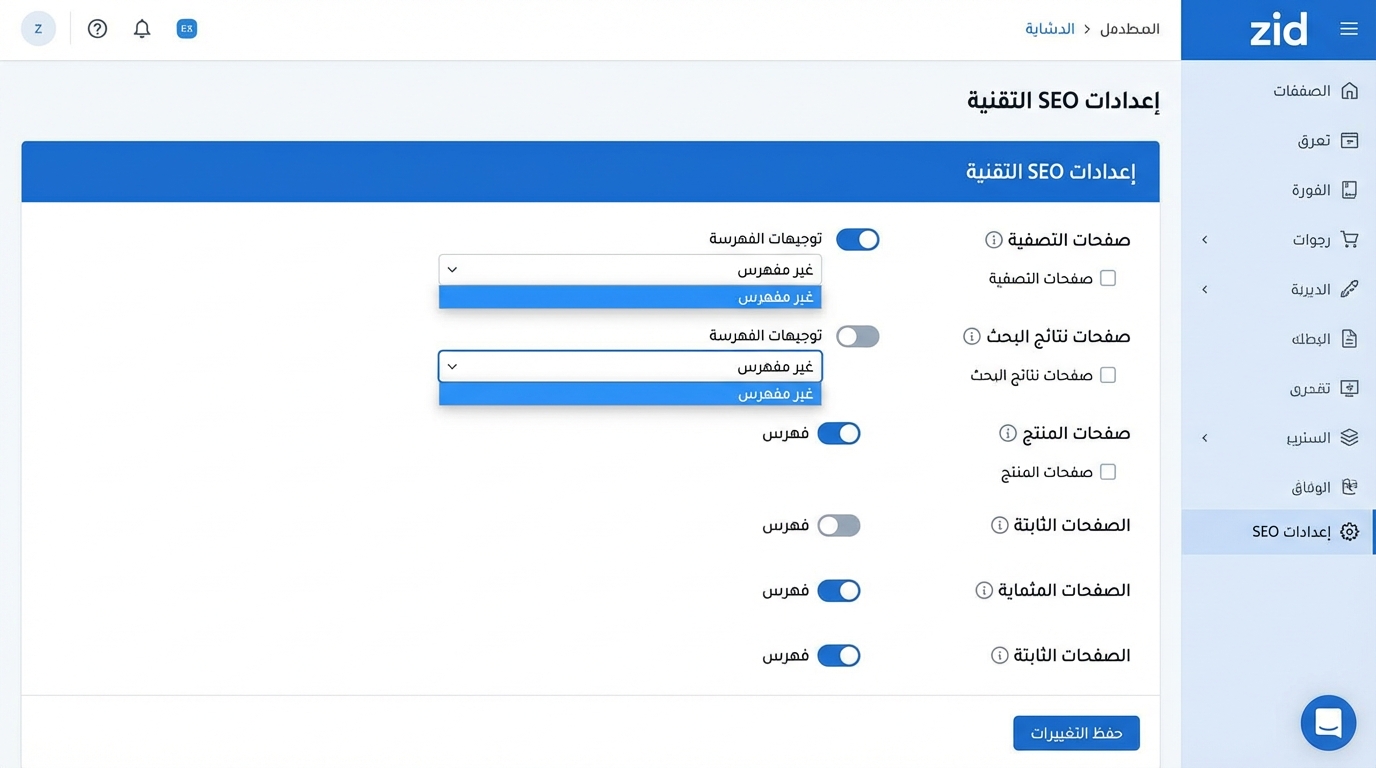
Task: Click the blue language icon in header
Action: [x=186, y=29]
